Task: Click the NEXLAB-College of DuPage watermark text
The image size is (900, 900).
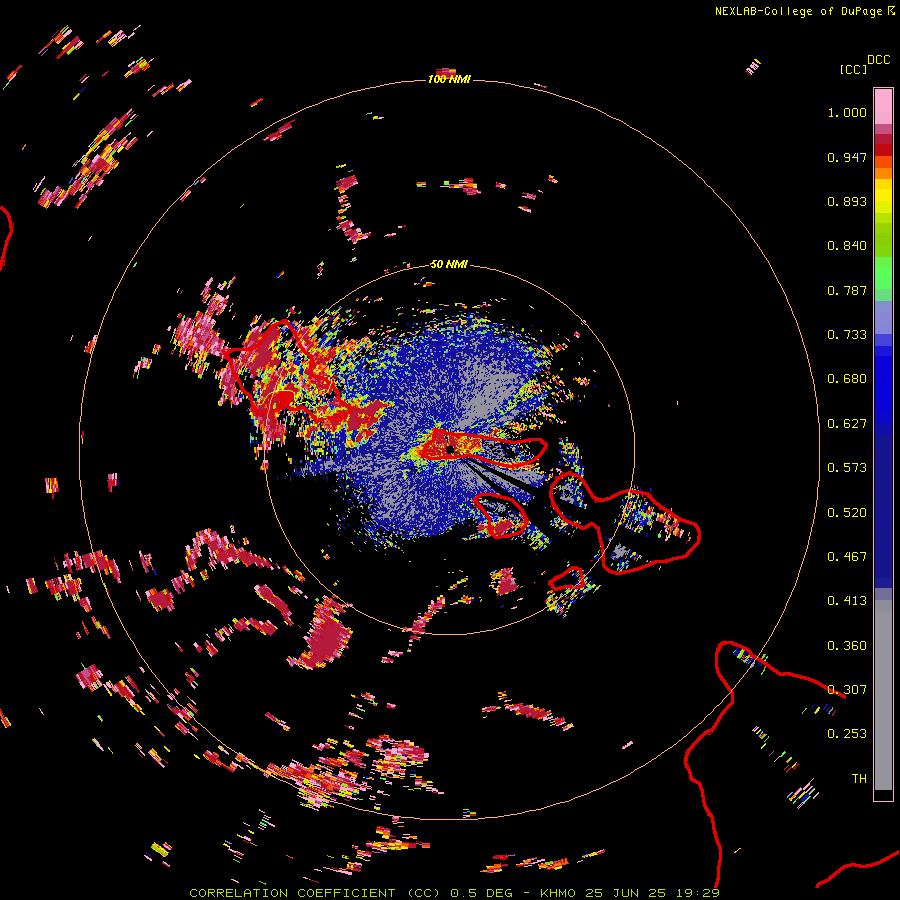Action: pos(804,11)
